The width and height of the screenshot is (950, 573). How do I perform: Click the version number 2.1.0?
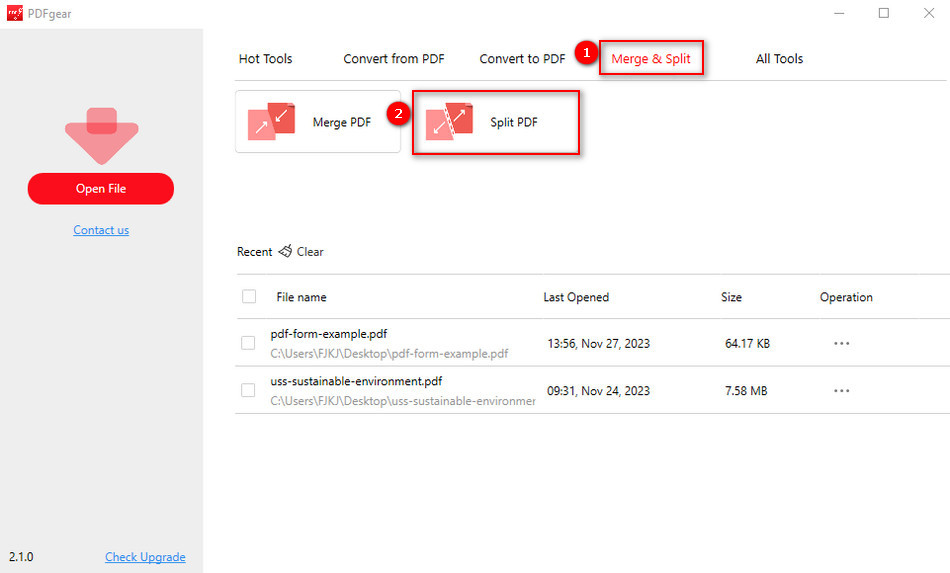coord(21,557)
